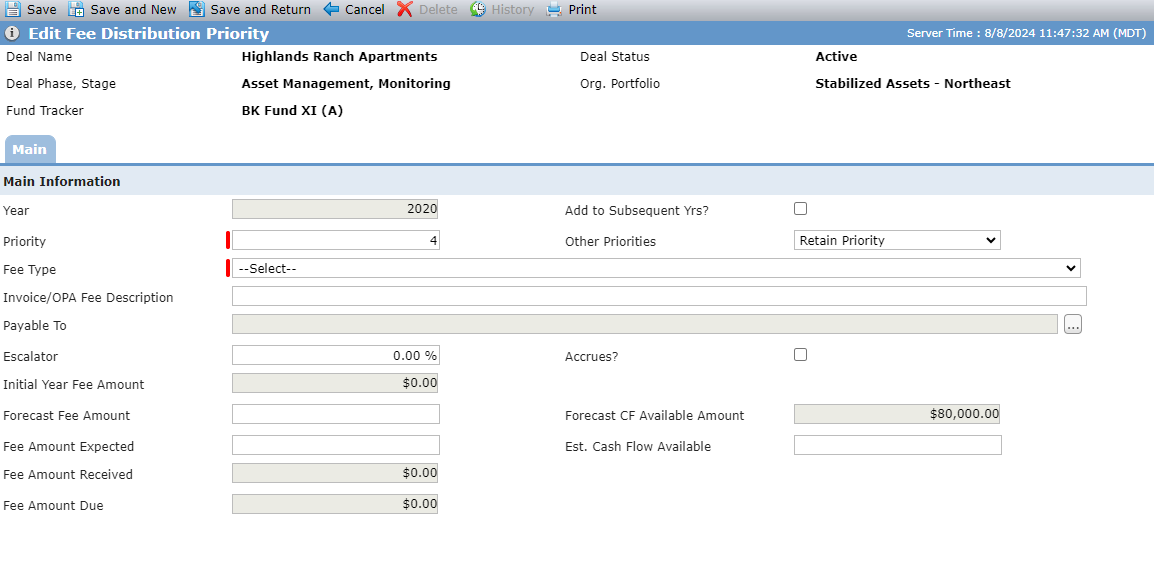This screenshot has width=1154, height=587.
Task: Click the Payable To label
Action: pyautogui.click(x=35, y=326)
